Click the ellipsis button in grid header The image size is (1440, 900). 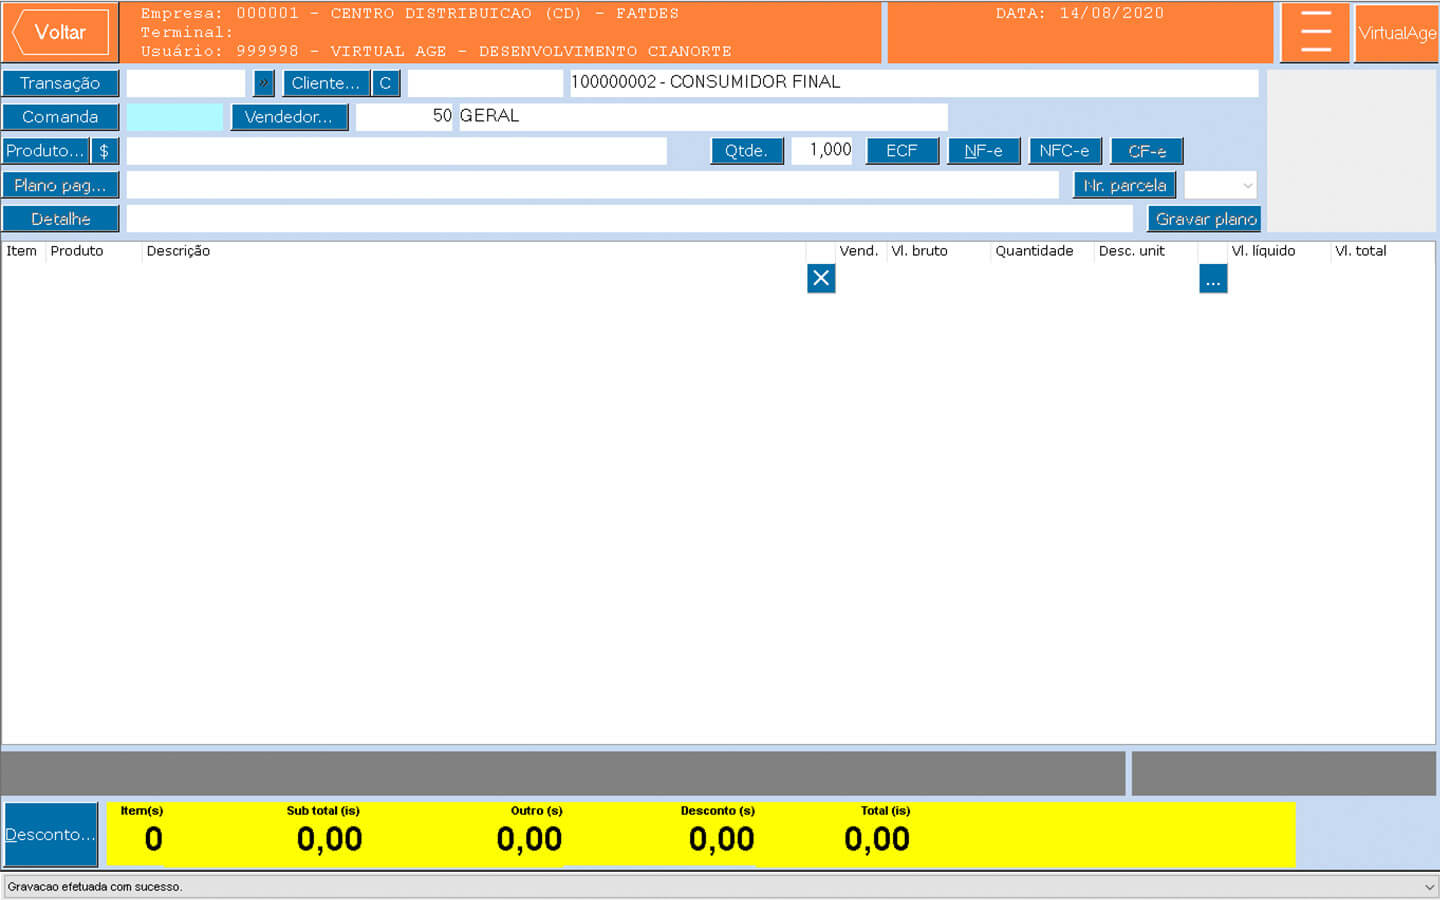point(1212,279)
